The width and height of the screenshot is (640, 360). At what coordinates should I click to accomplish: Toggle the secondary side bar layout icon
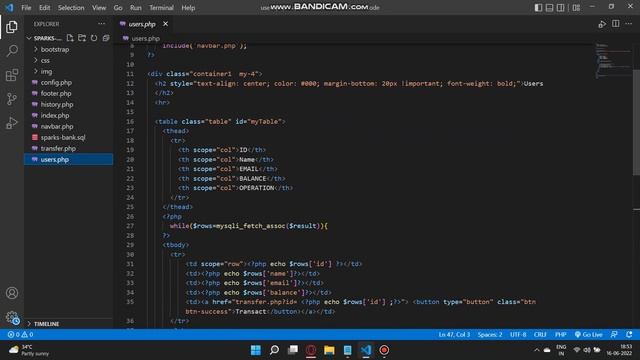(560, 7)
